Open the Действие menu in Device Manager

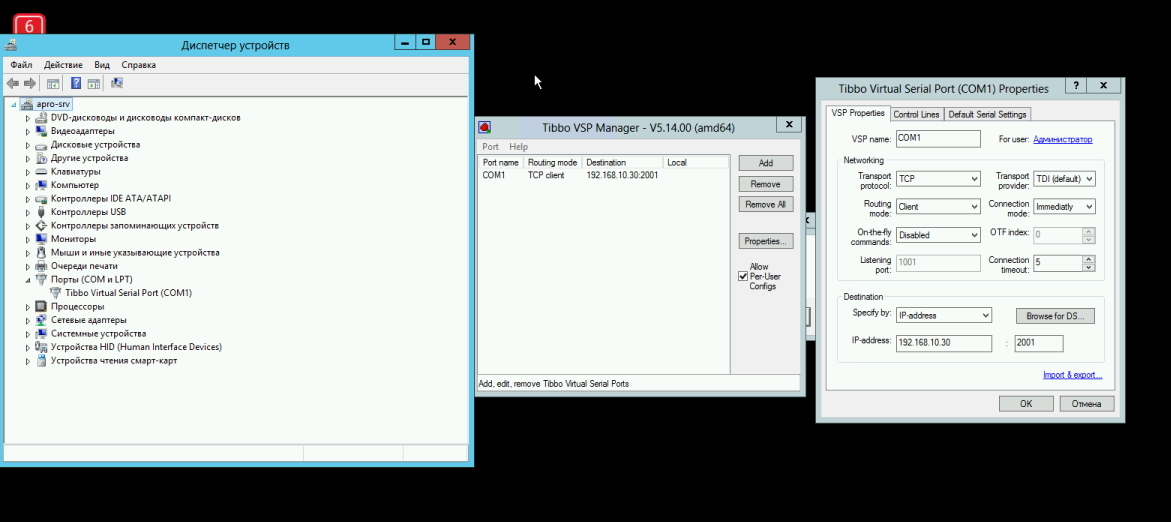coord(63,65)
